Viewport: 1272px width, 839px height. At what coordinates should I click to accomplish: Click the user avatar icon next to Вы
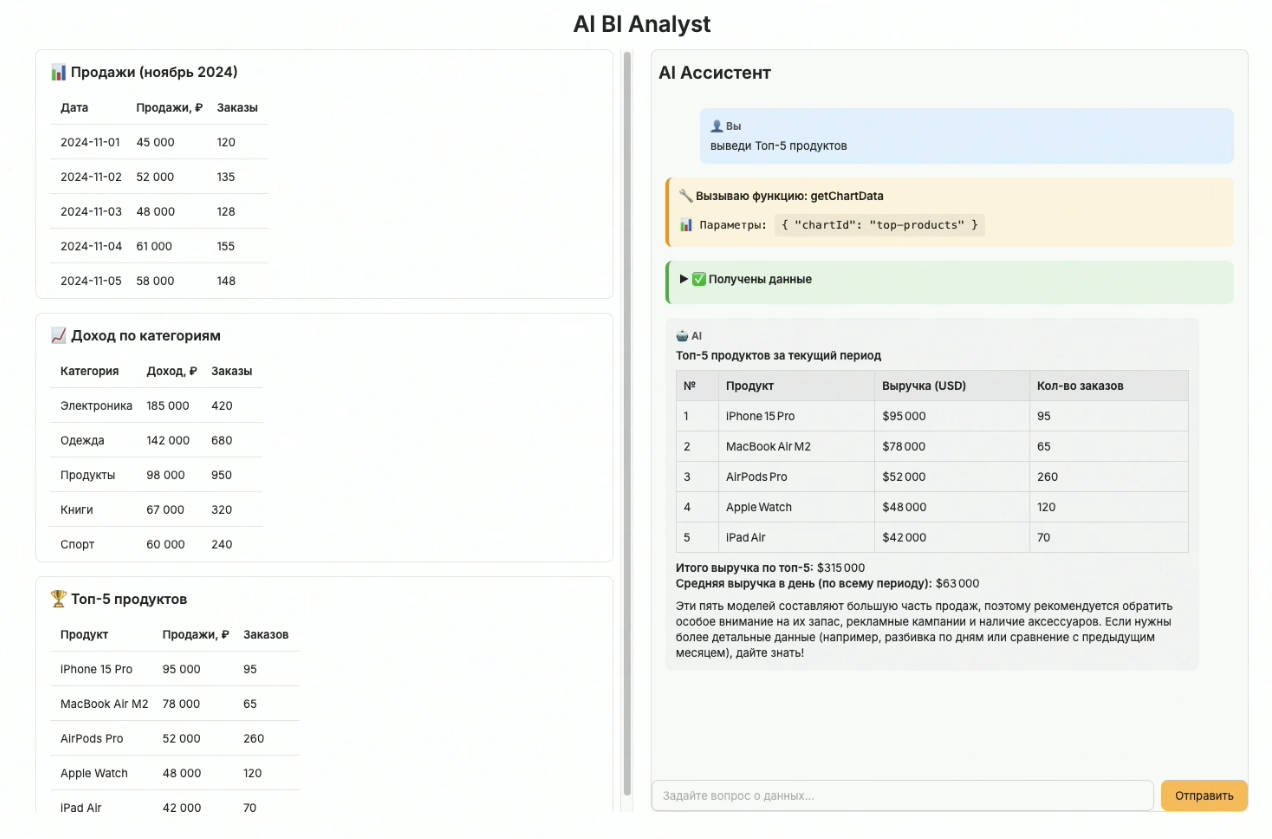[x=716, y=127]
